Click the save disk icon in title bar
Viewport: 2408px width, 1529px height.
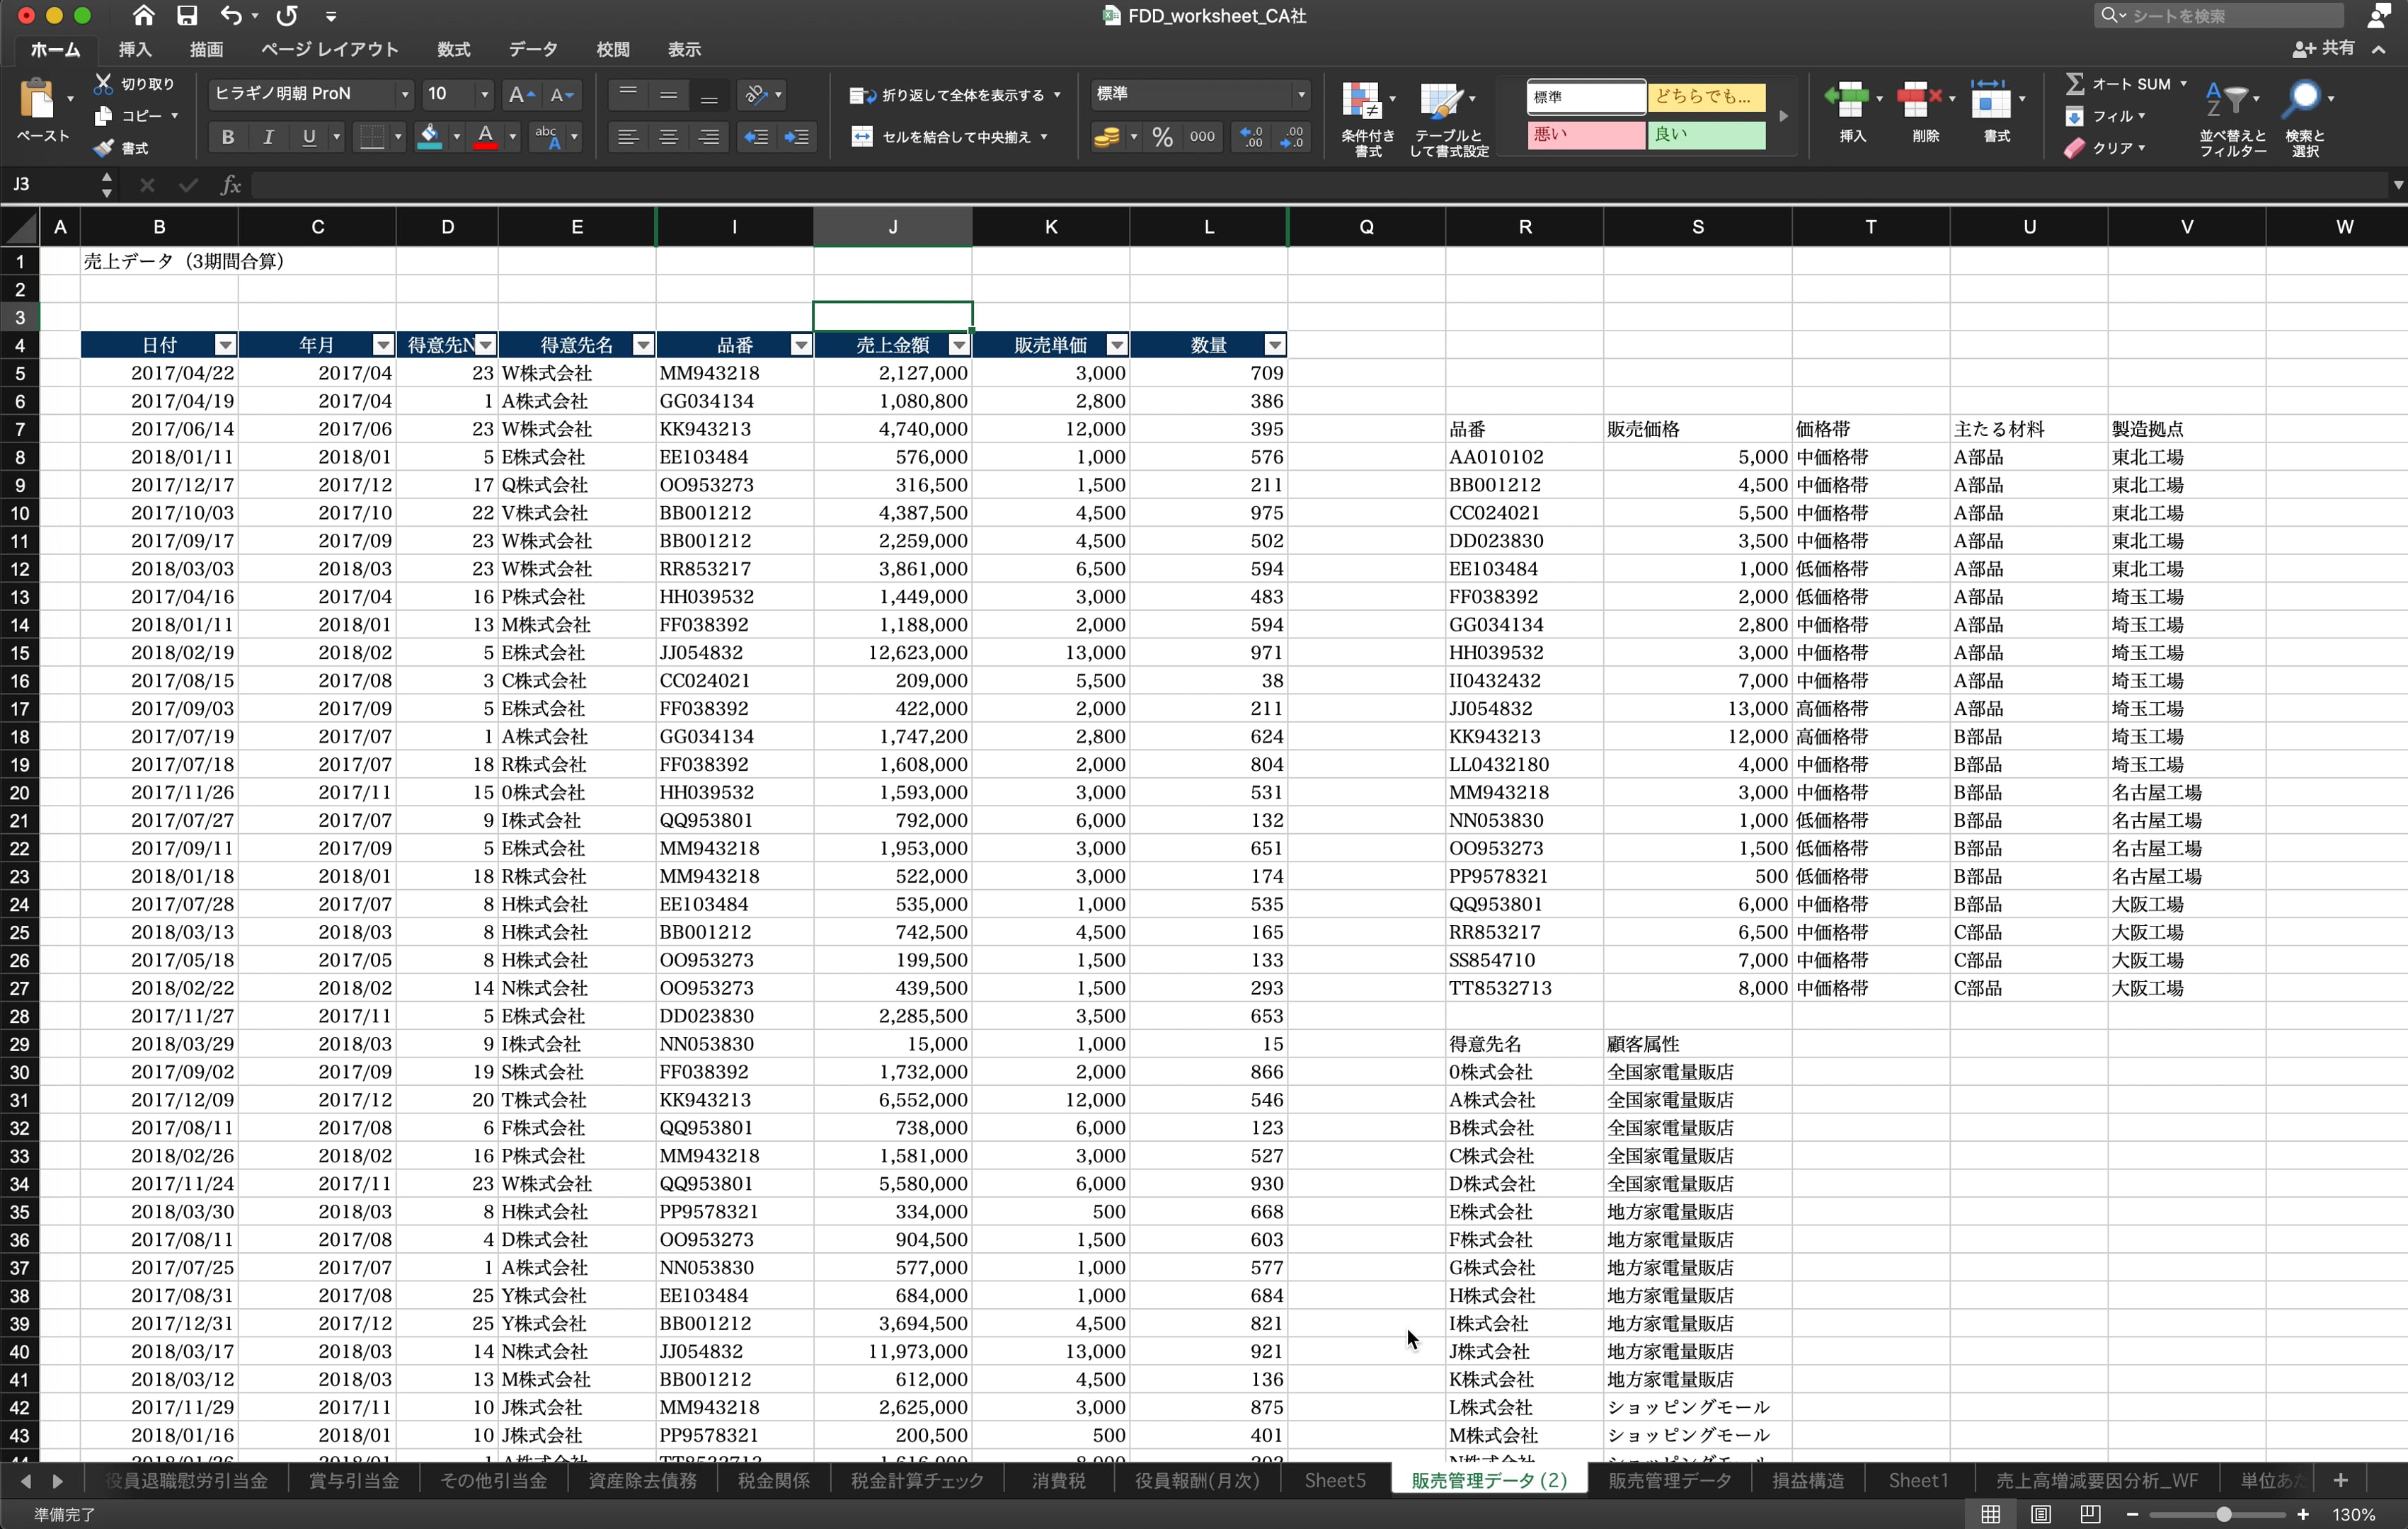tap(187, 16)
